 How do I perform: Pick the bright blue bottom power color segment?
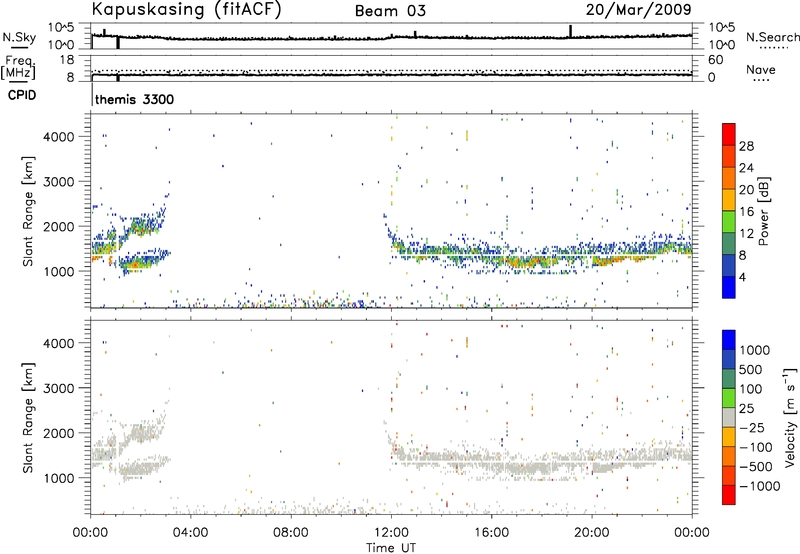(x=729, y=288)
